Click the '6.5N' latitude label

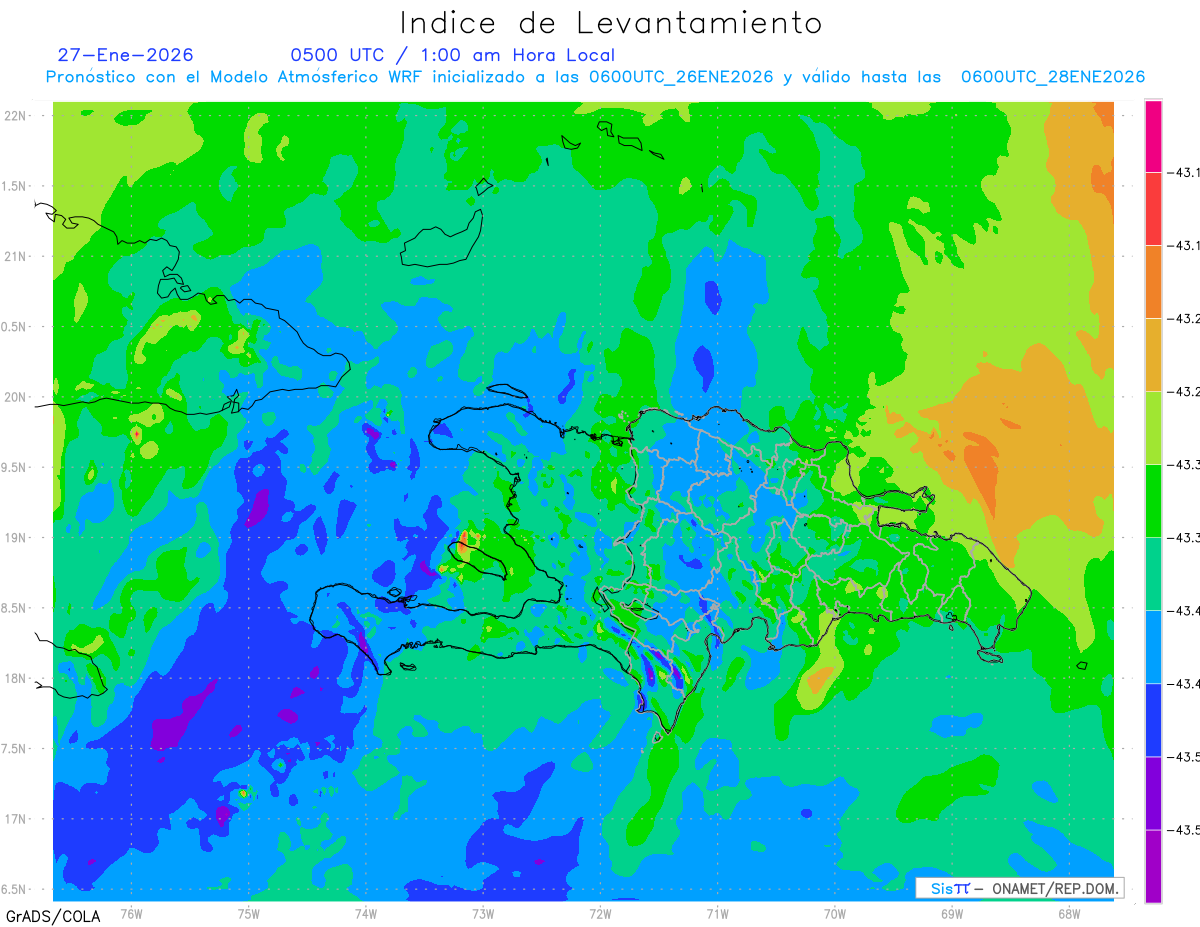coord(15,889)
